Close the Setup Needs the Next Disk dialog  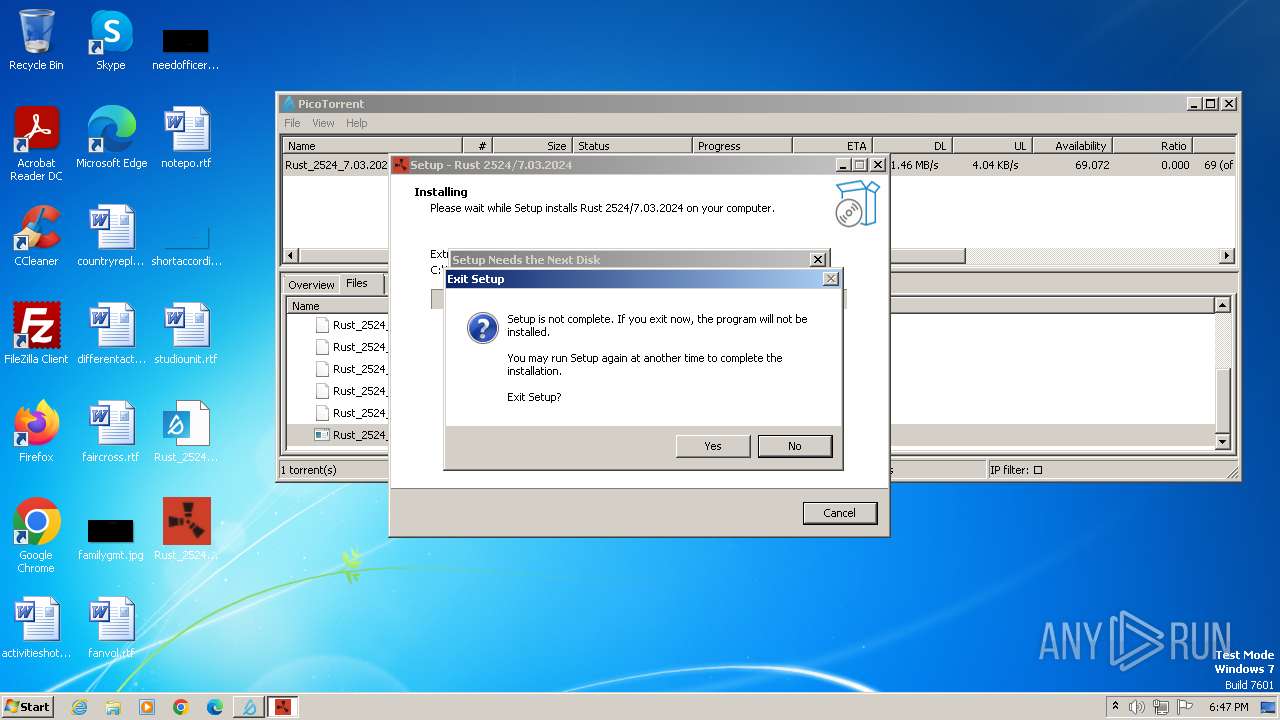coord(817,260)
